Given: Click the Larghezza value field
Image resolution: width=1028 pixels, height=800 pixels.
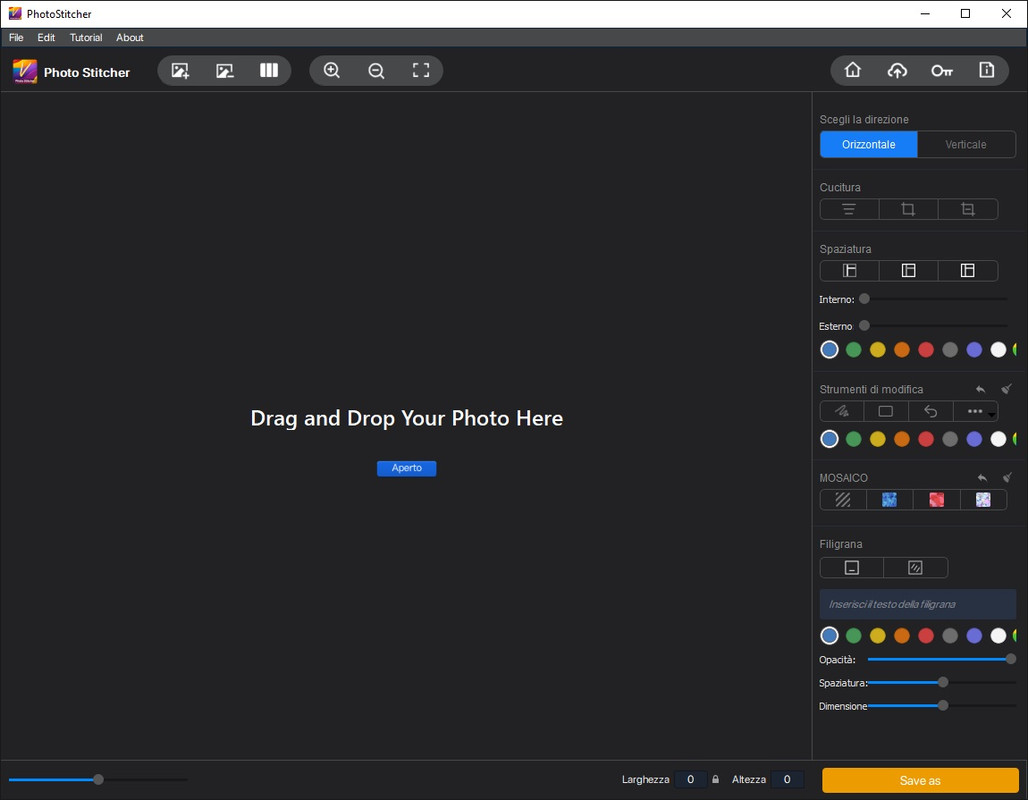Looking at the screenshot, I should 690,779.
